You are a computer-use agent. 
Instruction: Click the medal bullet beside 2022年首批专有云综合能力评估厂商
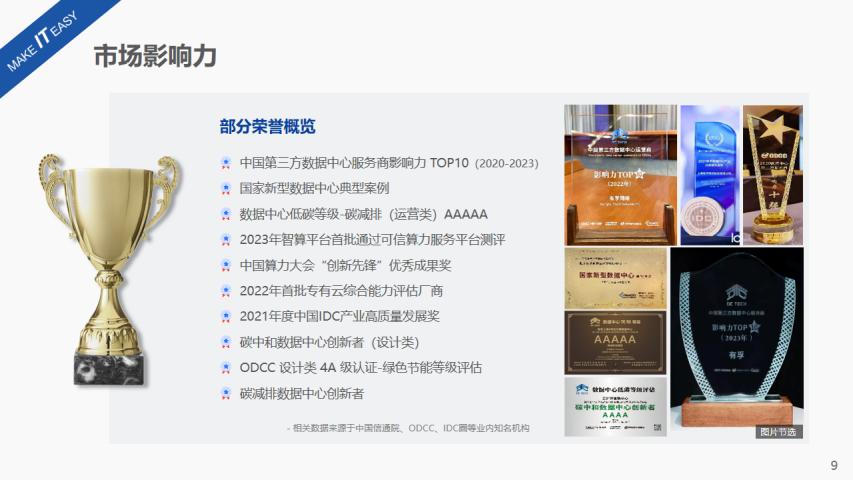226,291
